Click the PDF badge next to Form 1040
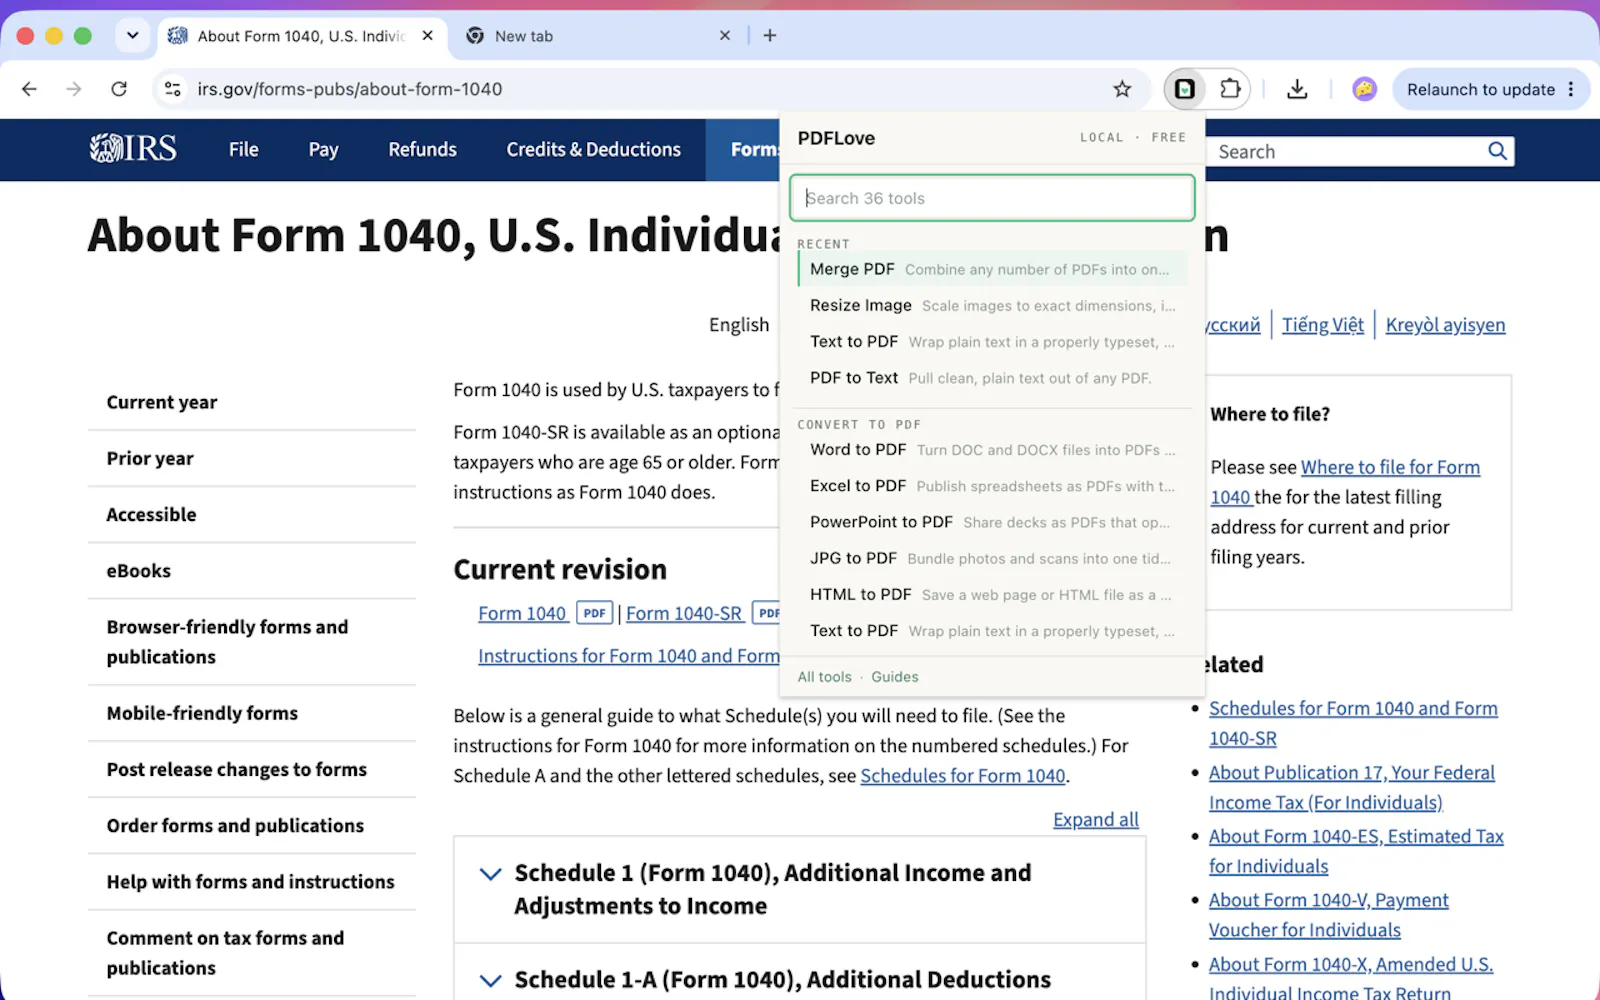This screenshot has height=1000, width=1600. pyautogui.click(x=595, y=613)
